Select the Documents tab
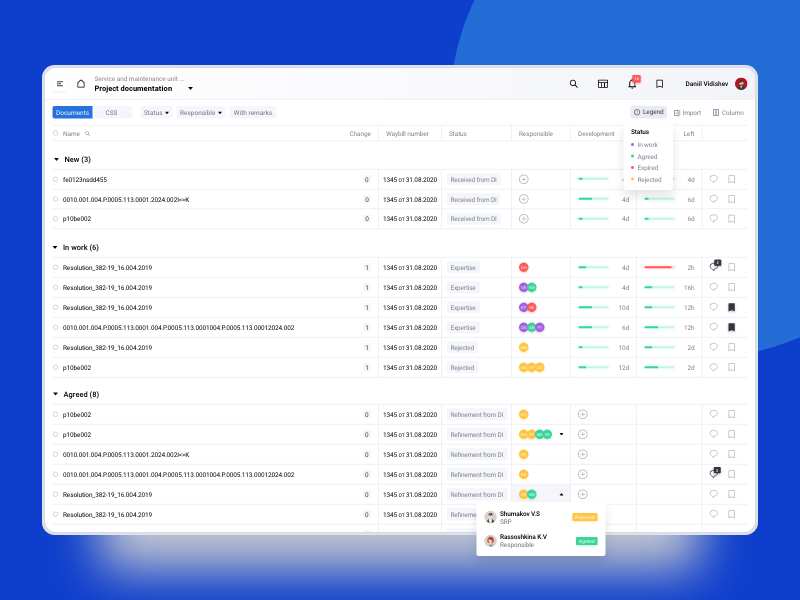The height and width of the screenshot is (600, 800). [72, 113]
